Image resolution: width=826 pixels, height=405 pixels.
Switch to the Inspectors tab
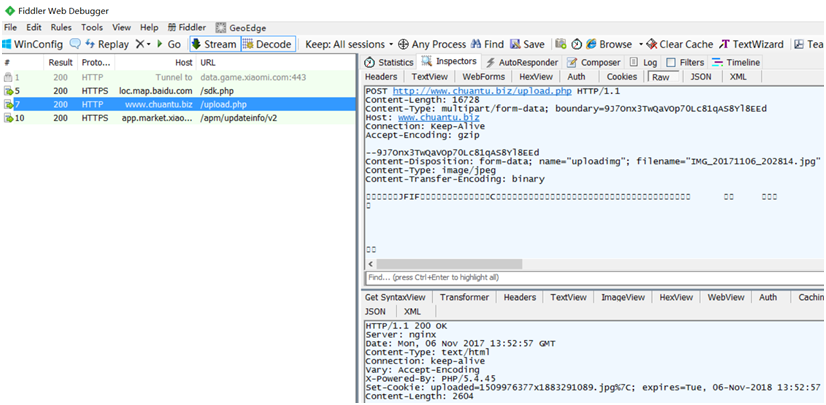450,62
